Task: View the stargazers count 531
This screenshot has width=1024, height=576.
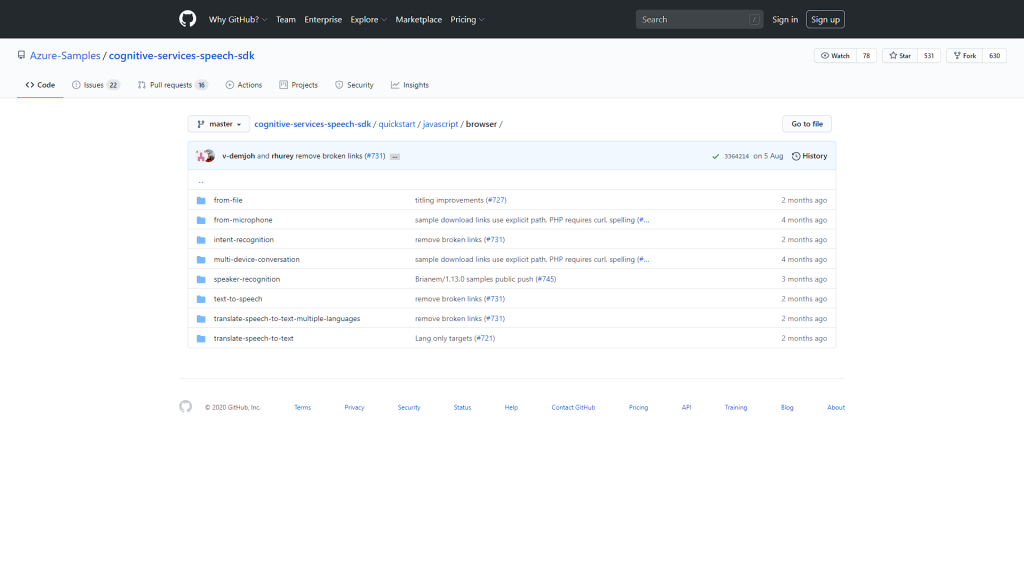Action: point(929,56)
